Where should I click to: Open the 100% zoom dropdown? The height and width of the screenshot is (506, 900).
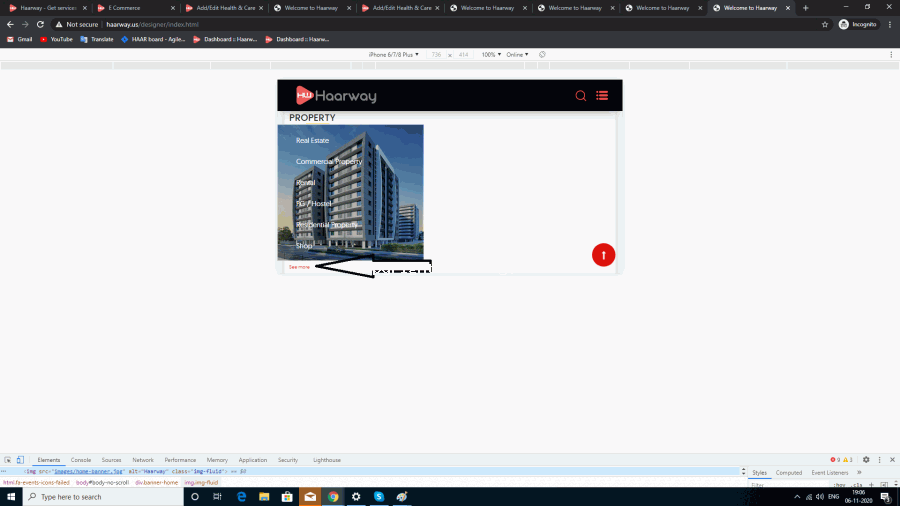(x=491, y=55)
